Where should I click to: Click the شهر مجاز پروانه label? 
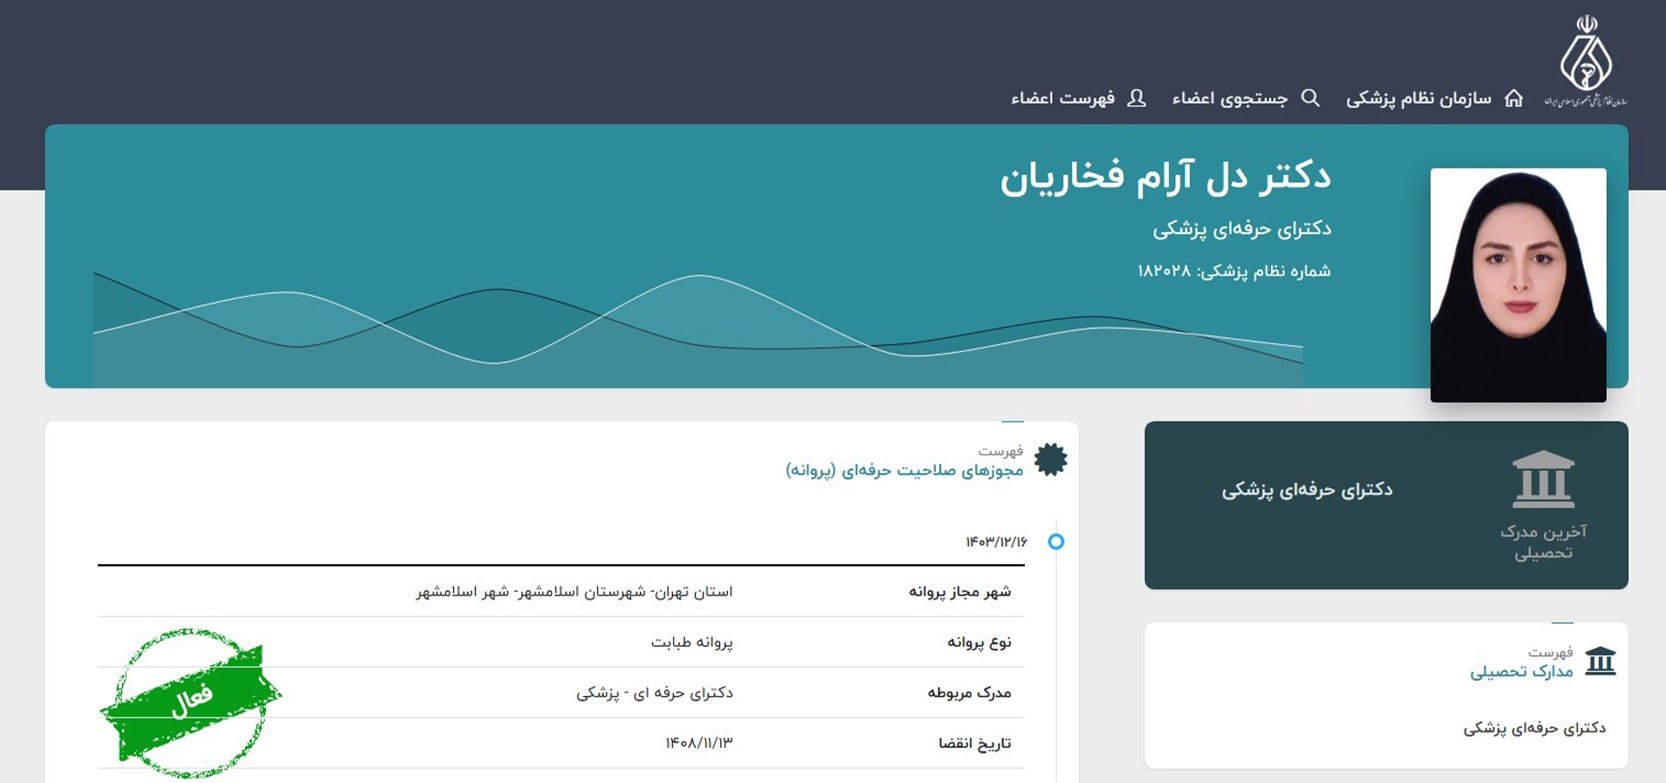(960, 592)
